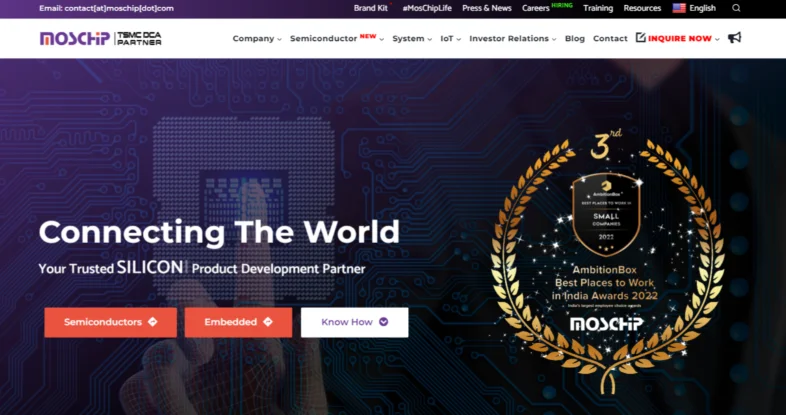The height and width of the screenshot is (415, 786).
Task: Click the HIRING badge near Careers
Action: [x=562, y=5]
